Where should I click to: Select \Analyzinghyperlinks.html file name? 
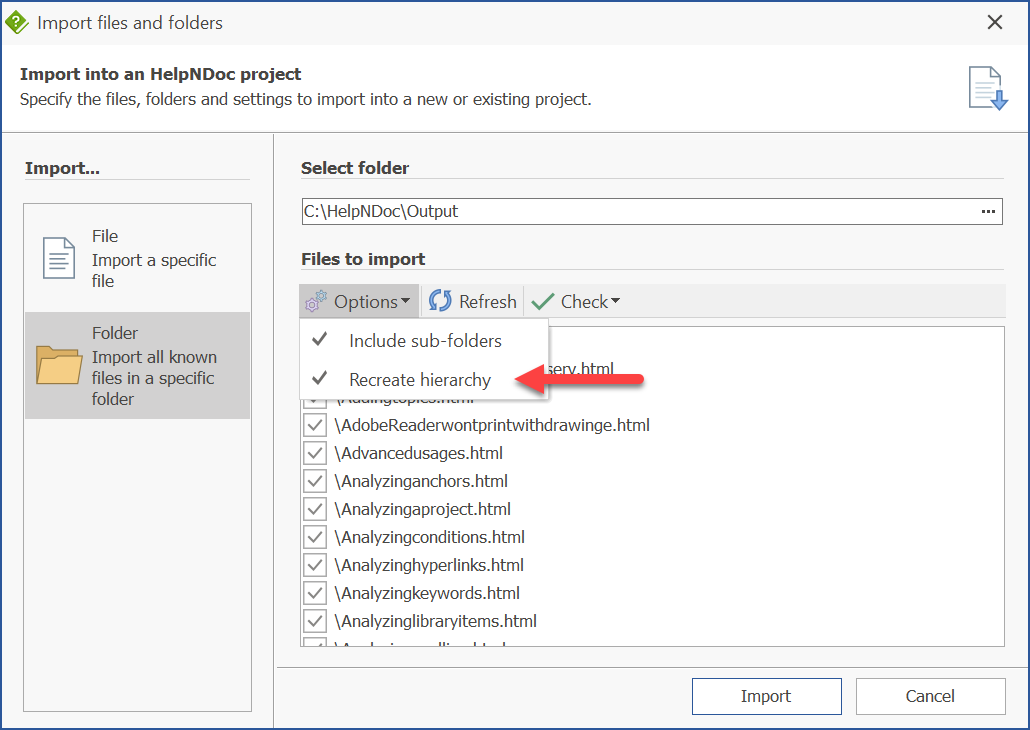(x=429, y=565)
